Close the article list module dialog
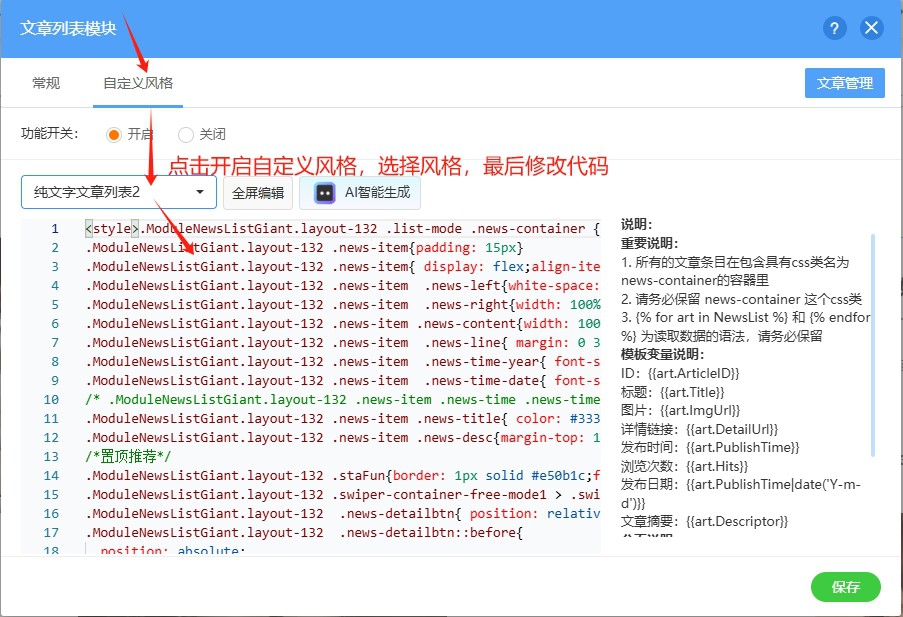This screenshot has width=903, height=617. pyautogui.click(x=871, y=28)
